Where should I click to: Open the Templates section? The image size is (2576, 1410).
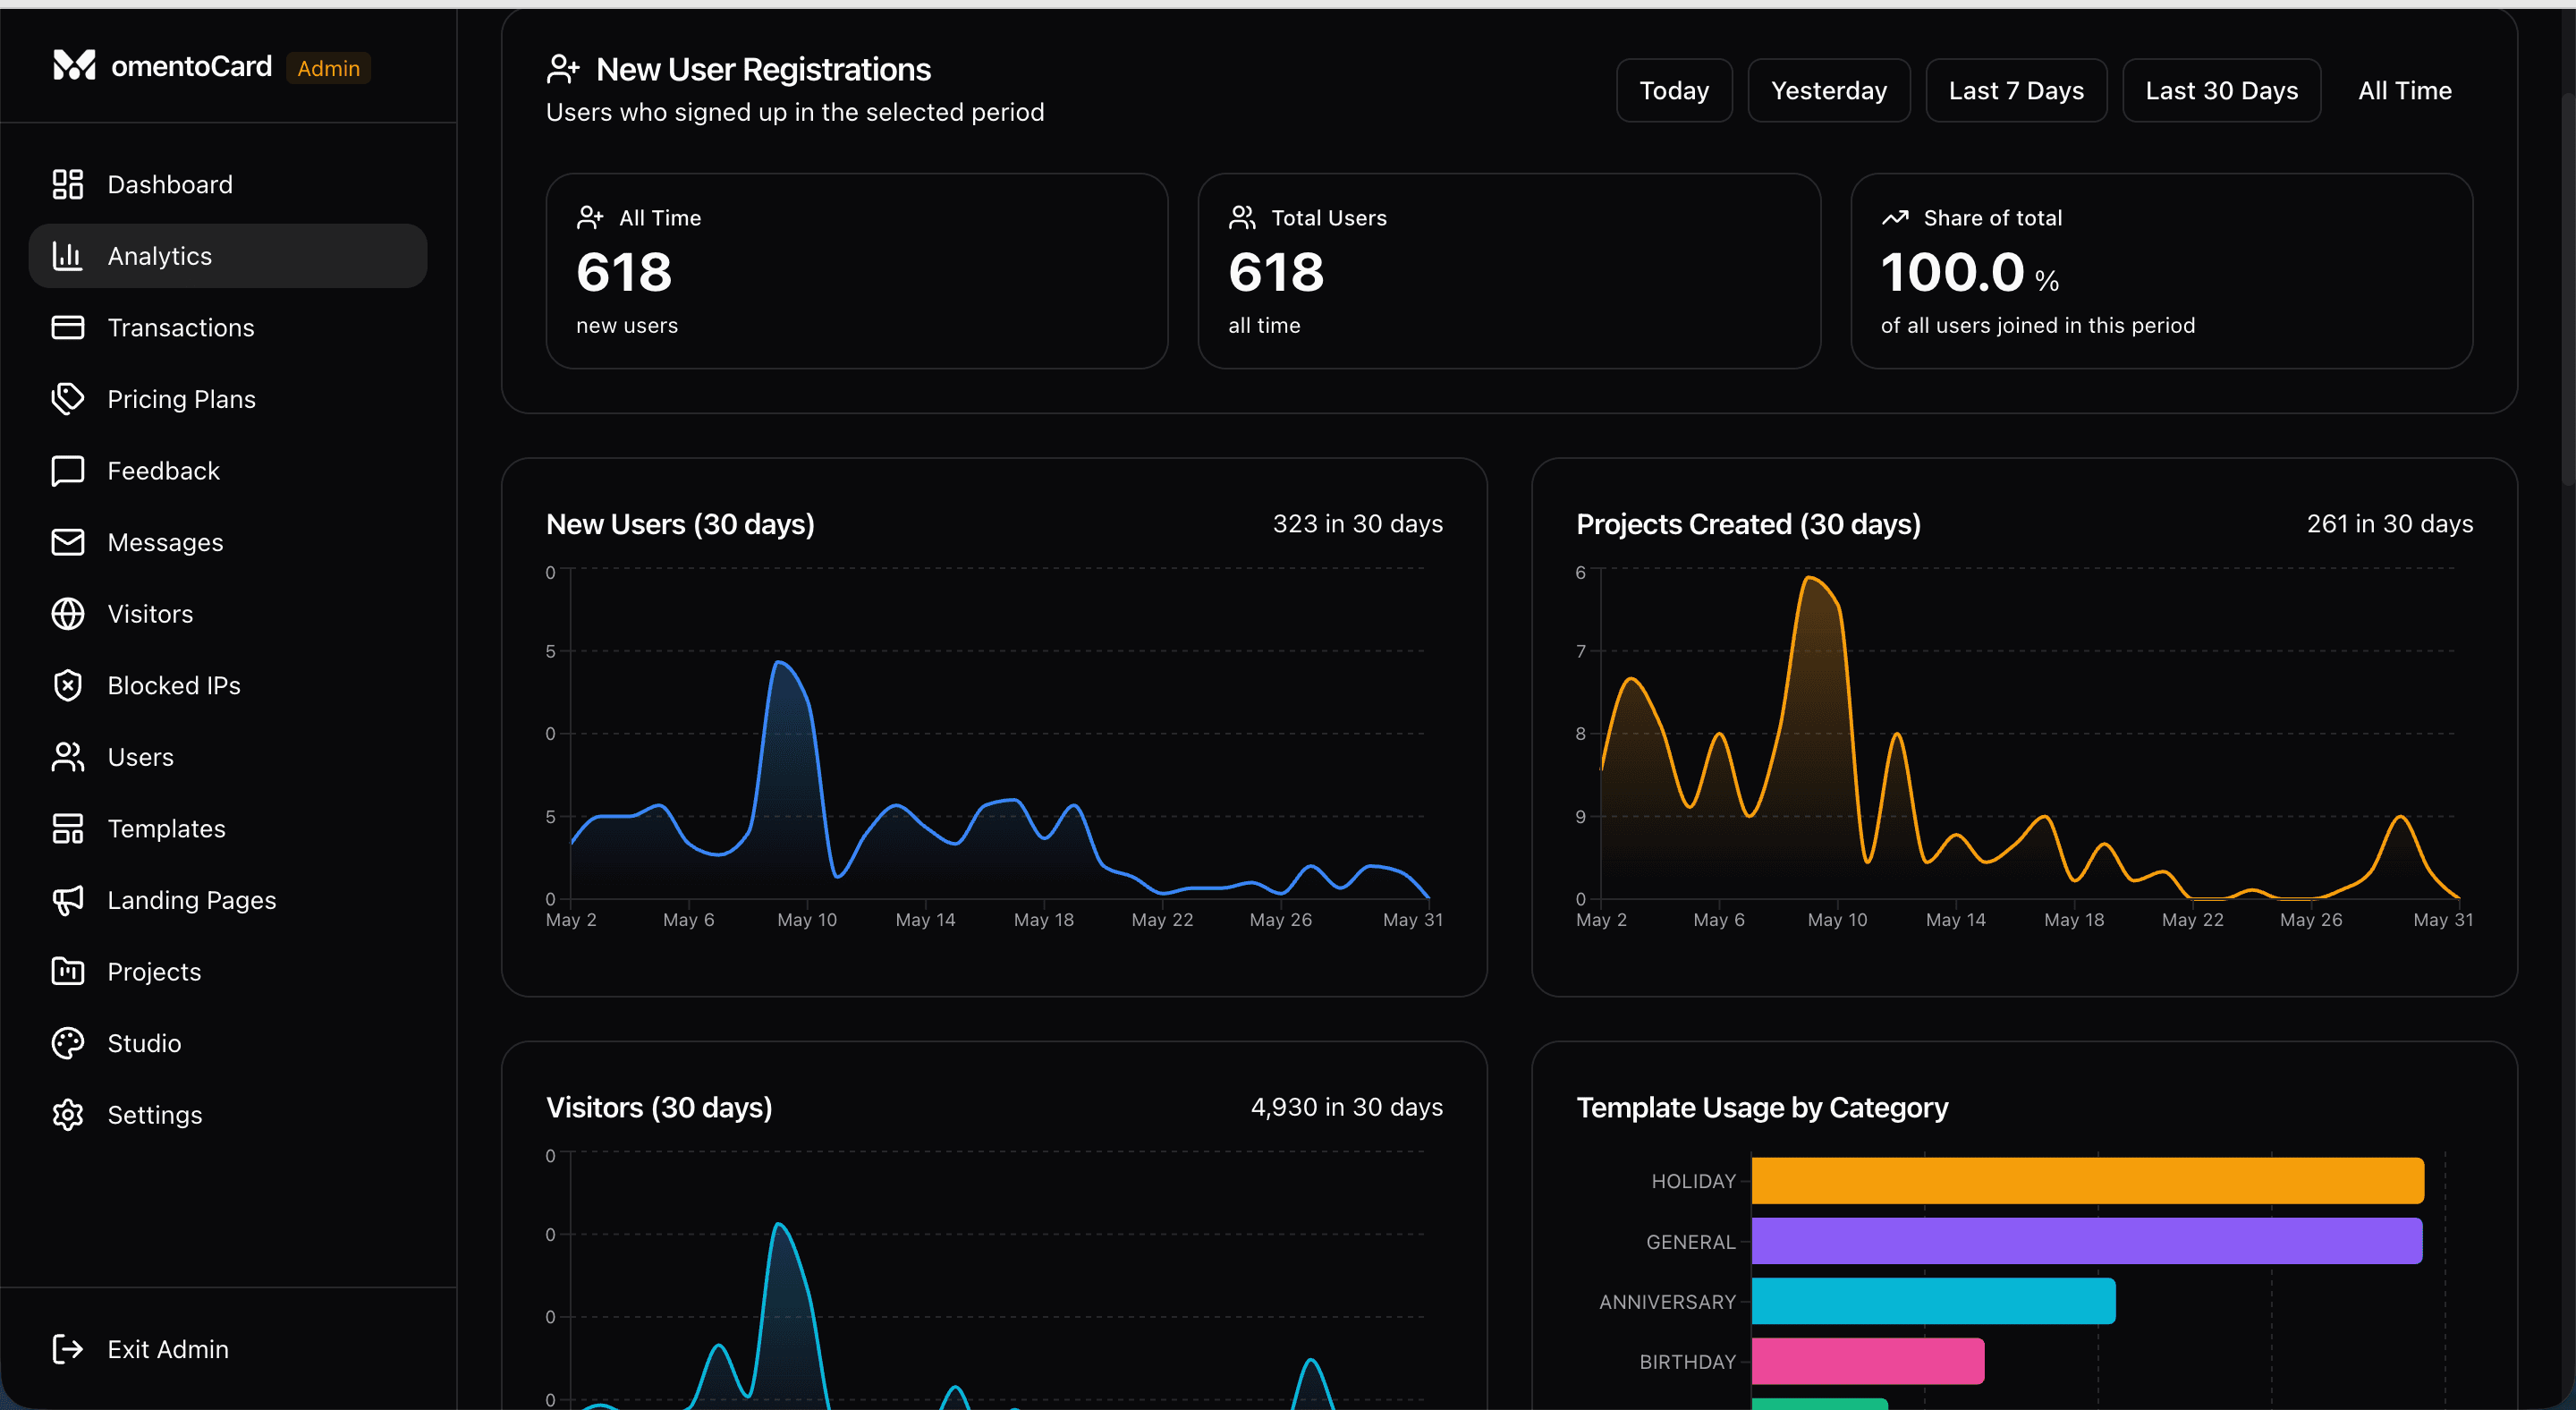pyautogui.click(x=228, y=828)
